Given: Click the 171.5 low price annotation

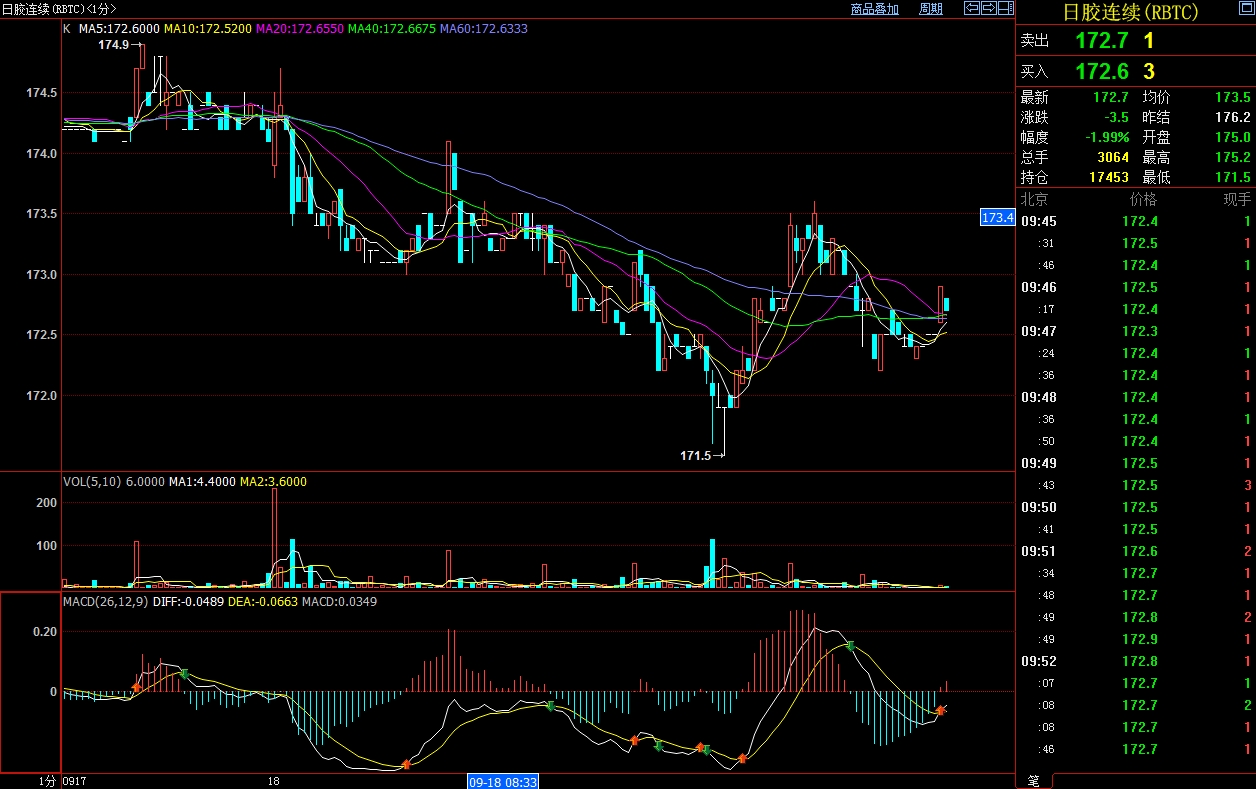Looking at the screenshot, I should click(x=695, y=455).
